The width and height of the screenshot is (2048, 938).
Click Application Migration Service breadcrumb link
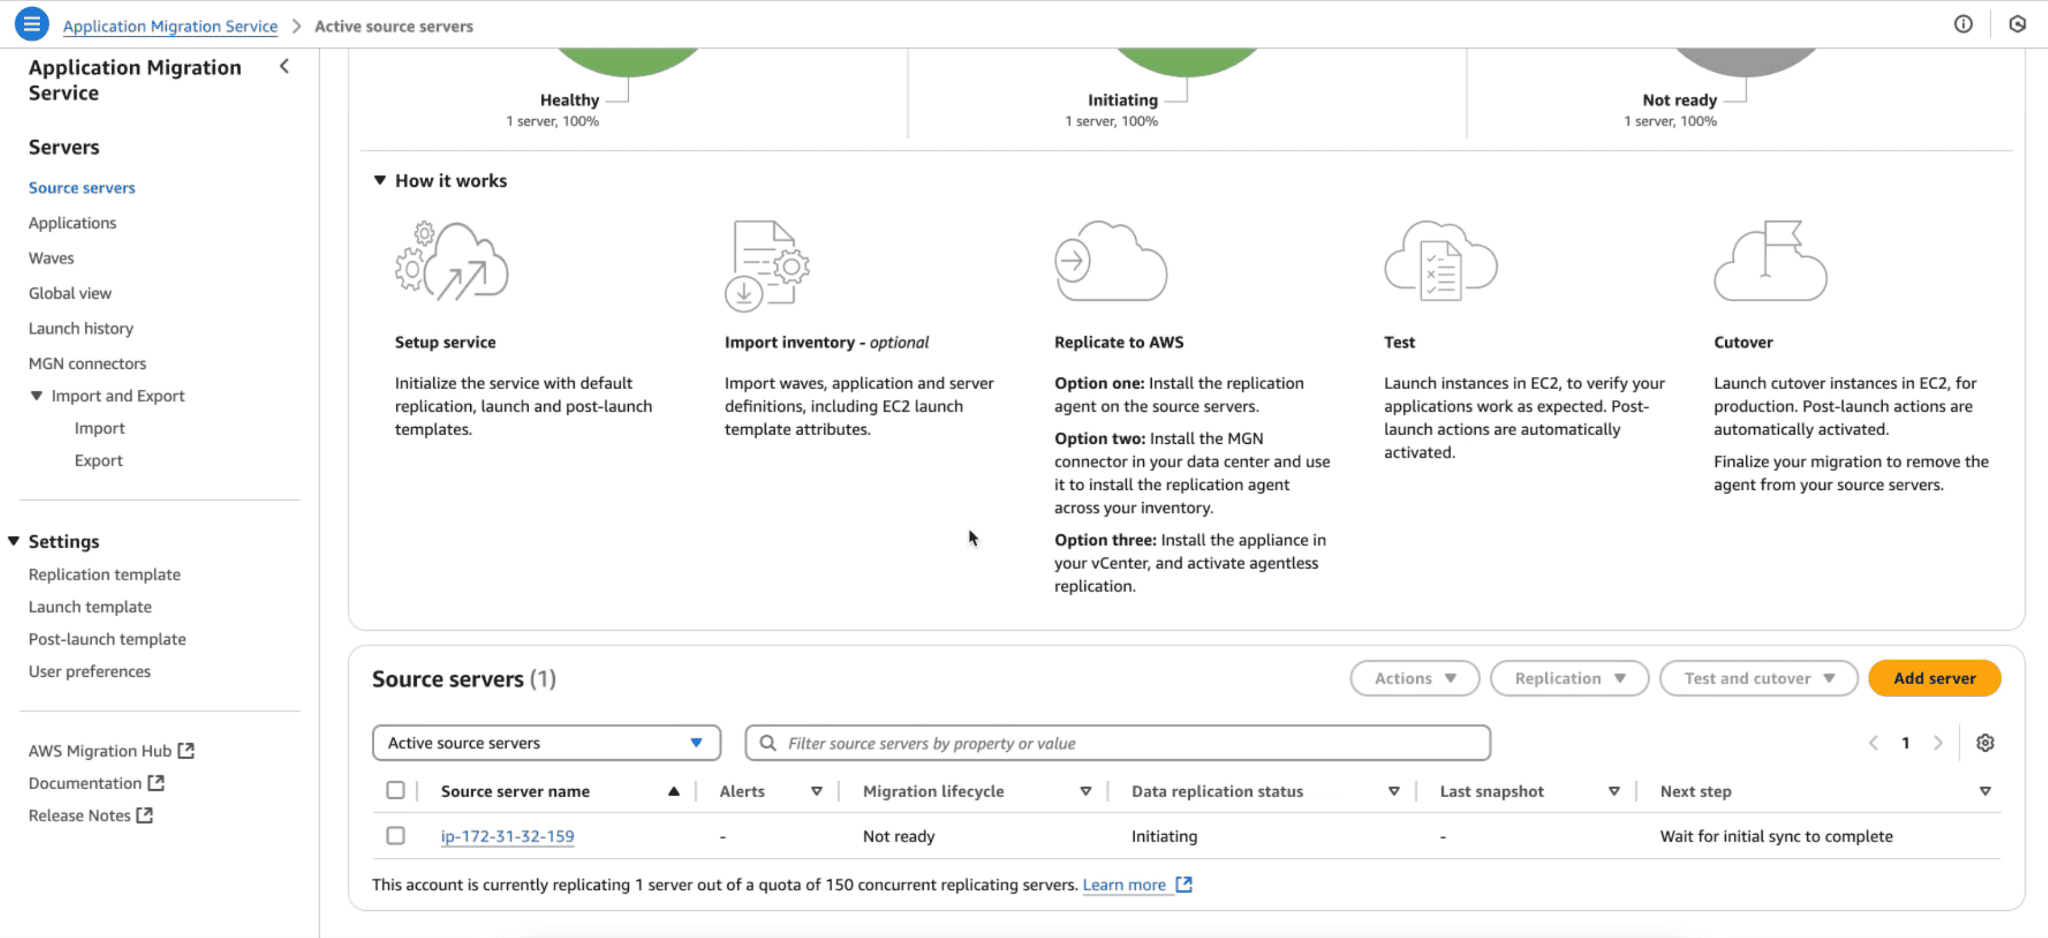point(170,26)
